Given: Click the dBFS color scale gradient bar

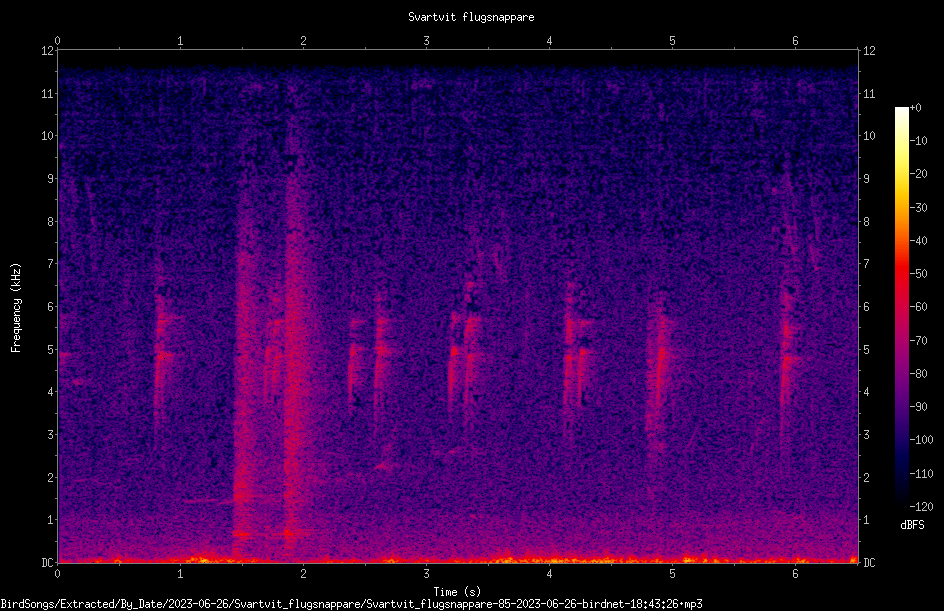Looking at the screenshot, I should pyautogui.click(x=901, y=306).
